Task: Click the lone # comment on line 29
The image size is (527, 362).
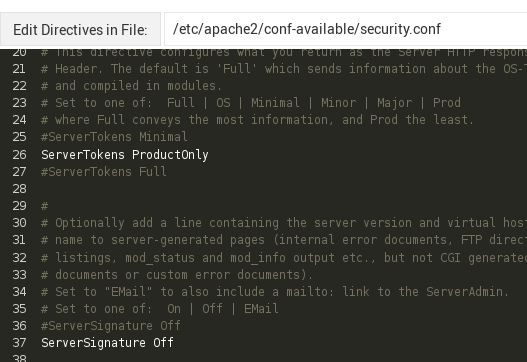Action: [44, 206]
